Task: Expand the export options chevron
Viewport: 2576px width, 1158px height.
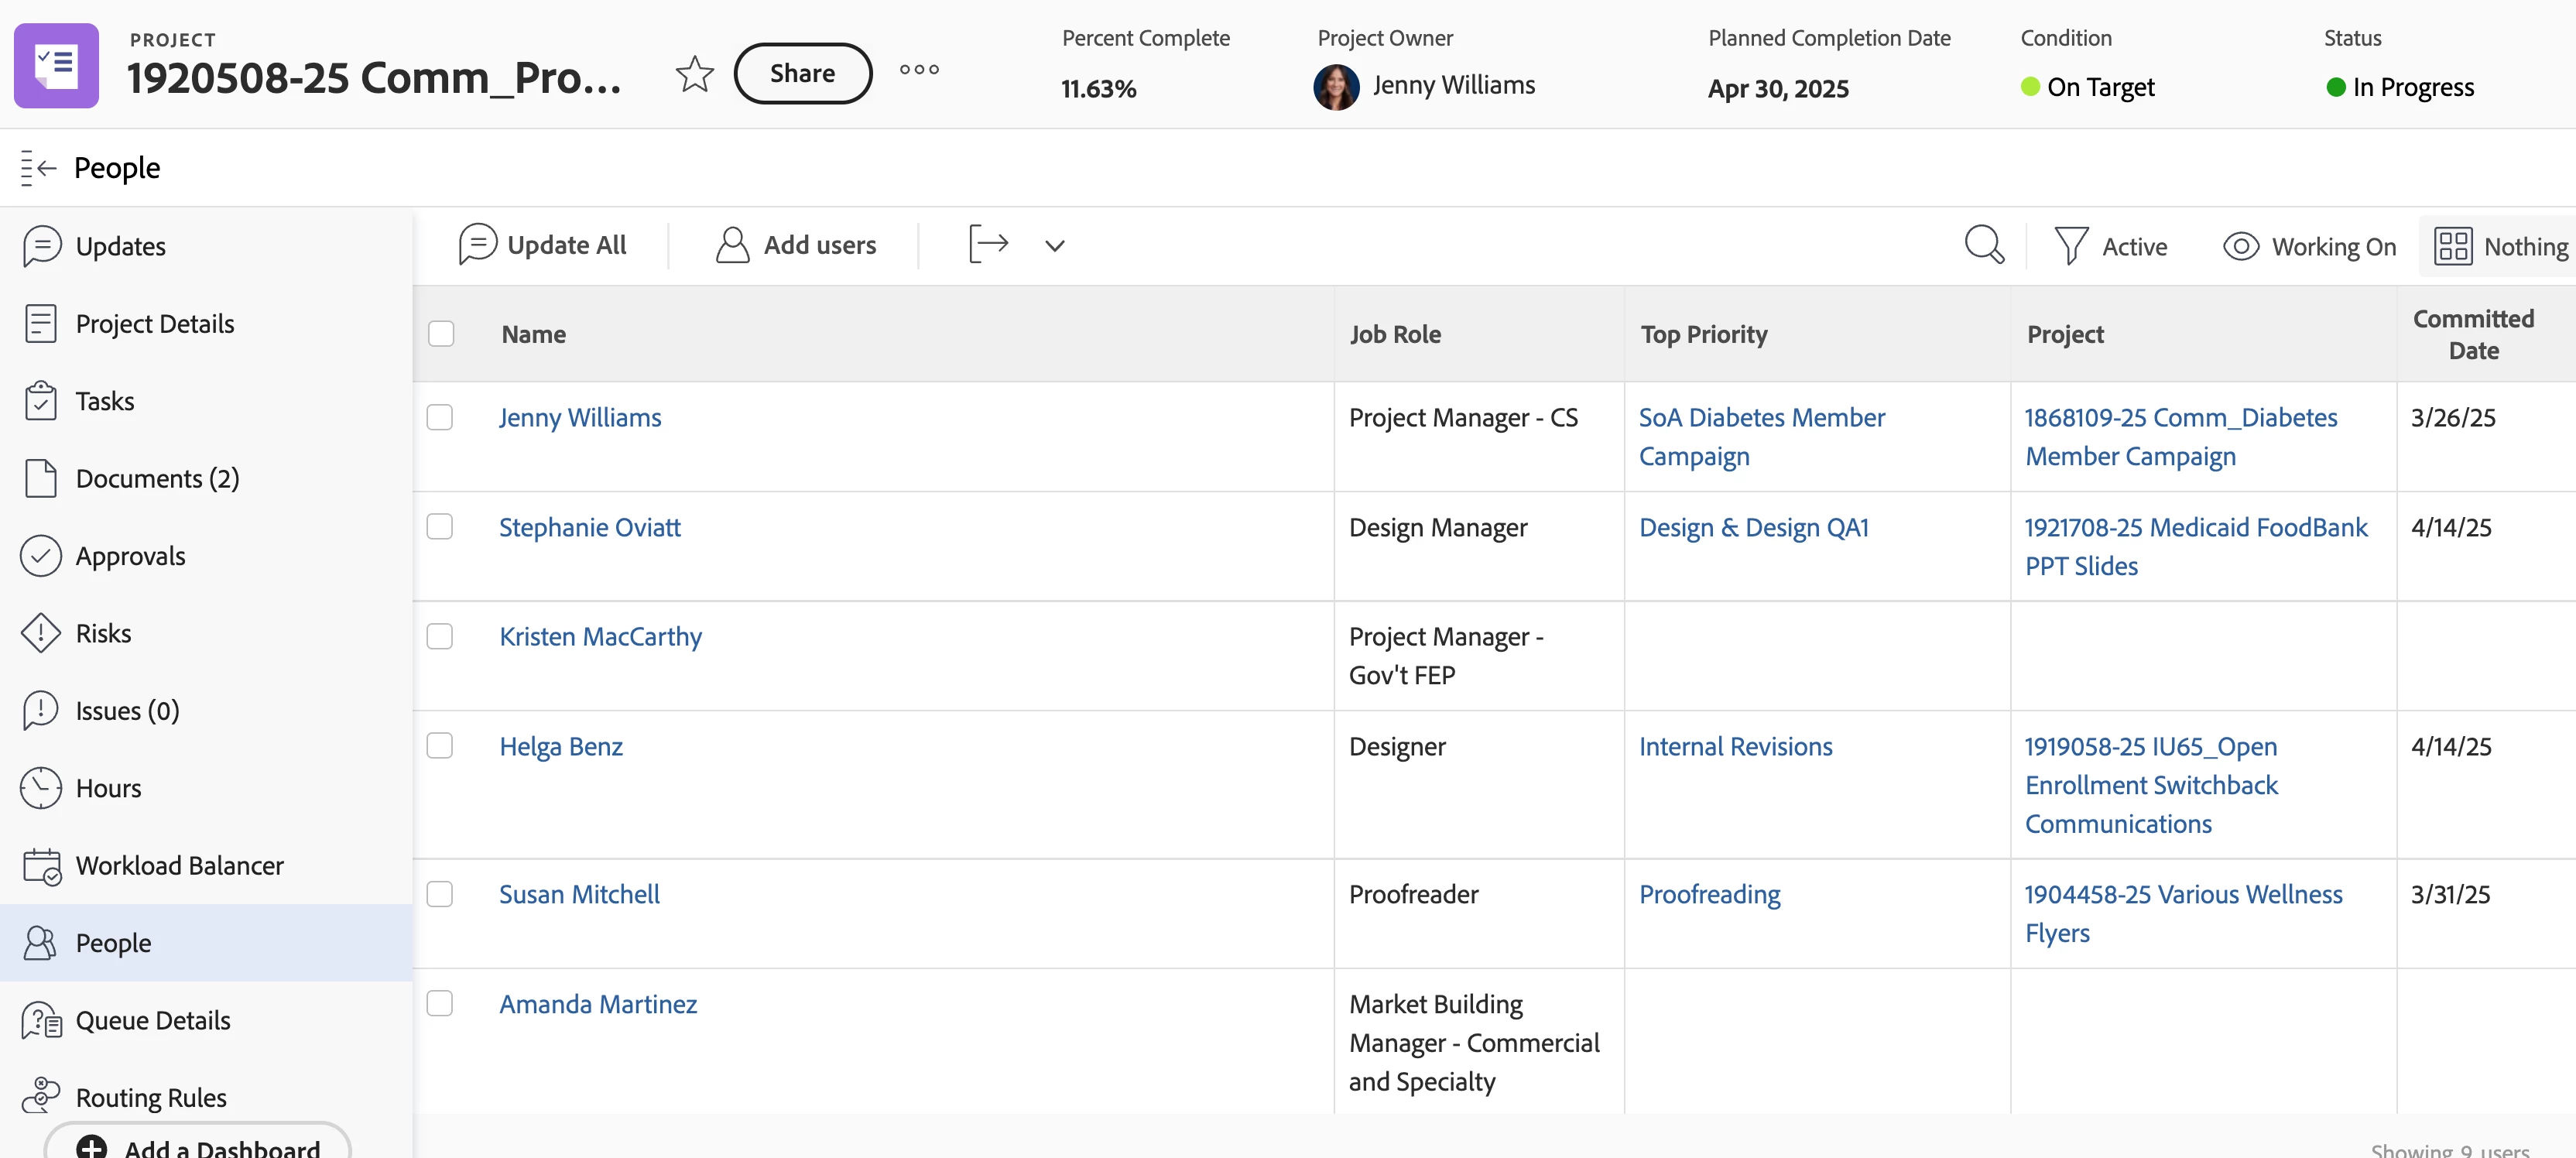Action: point(1054,246)
